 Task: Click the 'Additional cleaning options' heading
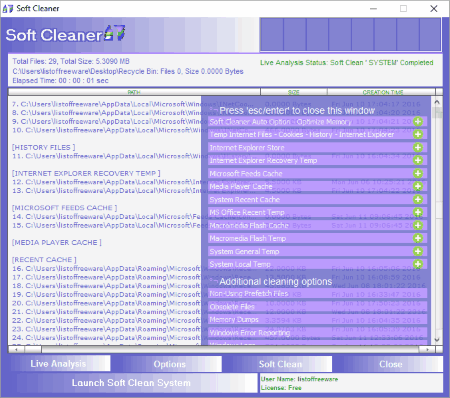click(276, 282)
